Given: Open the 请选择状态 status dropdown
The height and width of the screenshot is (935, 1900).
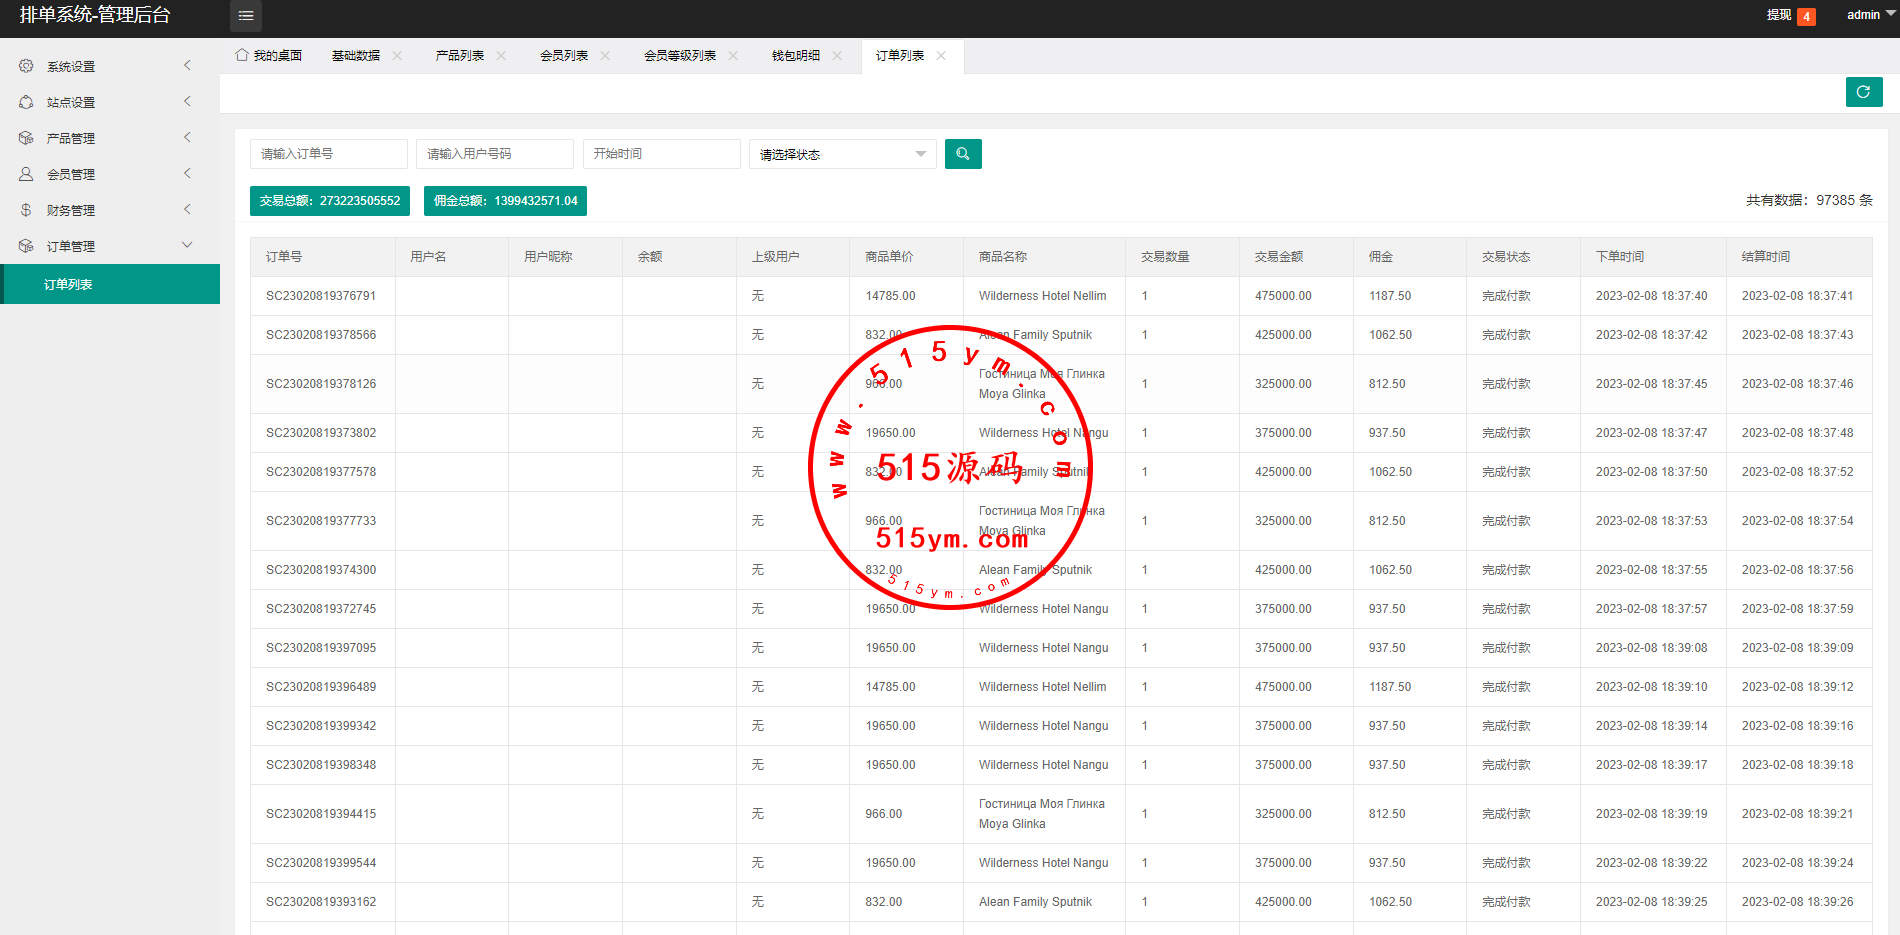Looking at the screenshot, I should click(x=842, y=154).
